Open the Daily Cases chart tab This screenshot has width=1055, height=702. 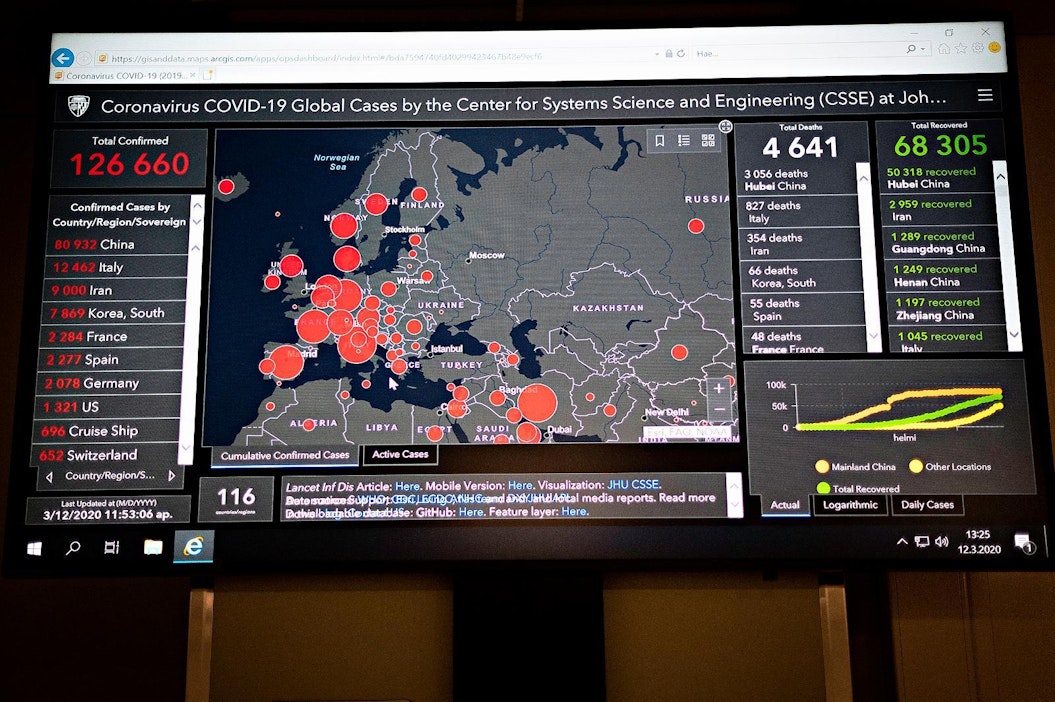click(x=927, y=505)
